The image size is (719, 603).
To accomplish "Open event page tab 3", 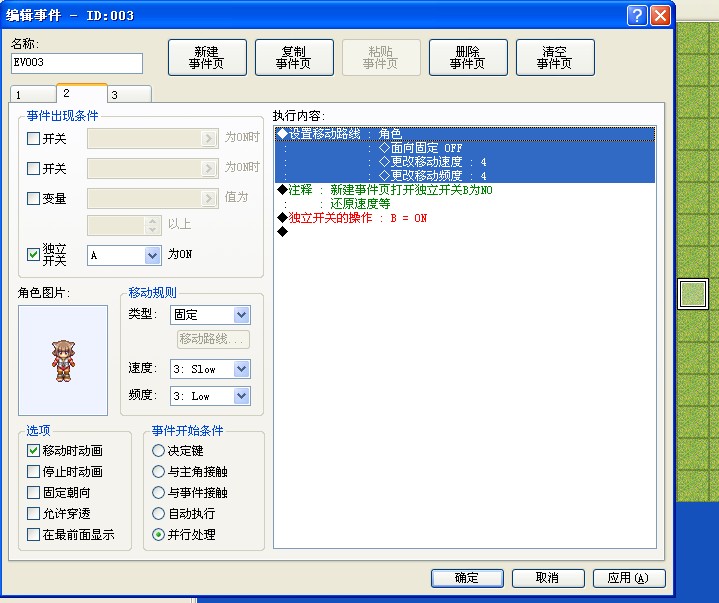I will 129,94.
